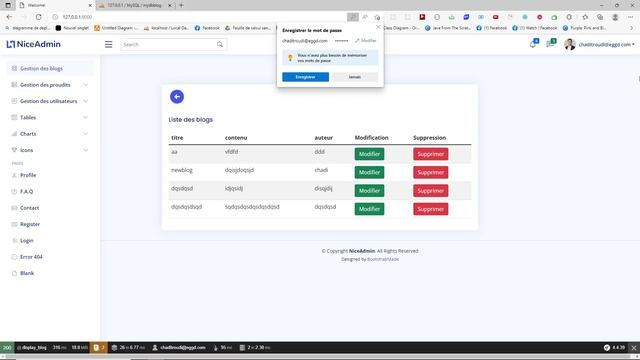The width and height of the screenshot is (640, 360).
Task: Click the user avatar picture
Action: [570, 44]
